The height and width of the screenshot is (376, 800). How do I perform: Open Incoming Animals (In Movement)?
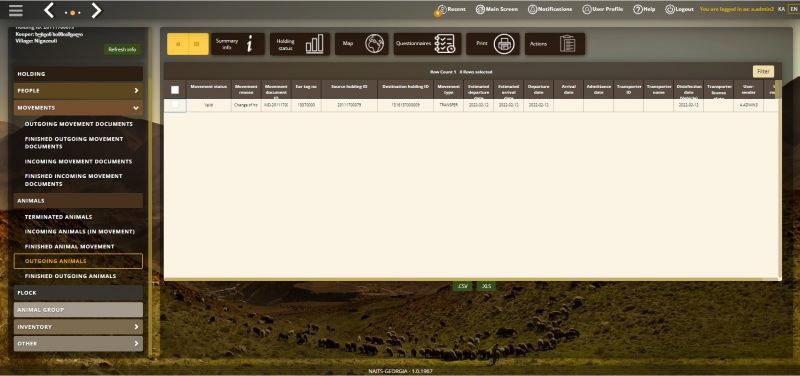tap(80, 232)
